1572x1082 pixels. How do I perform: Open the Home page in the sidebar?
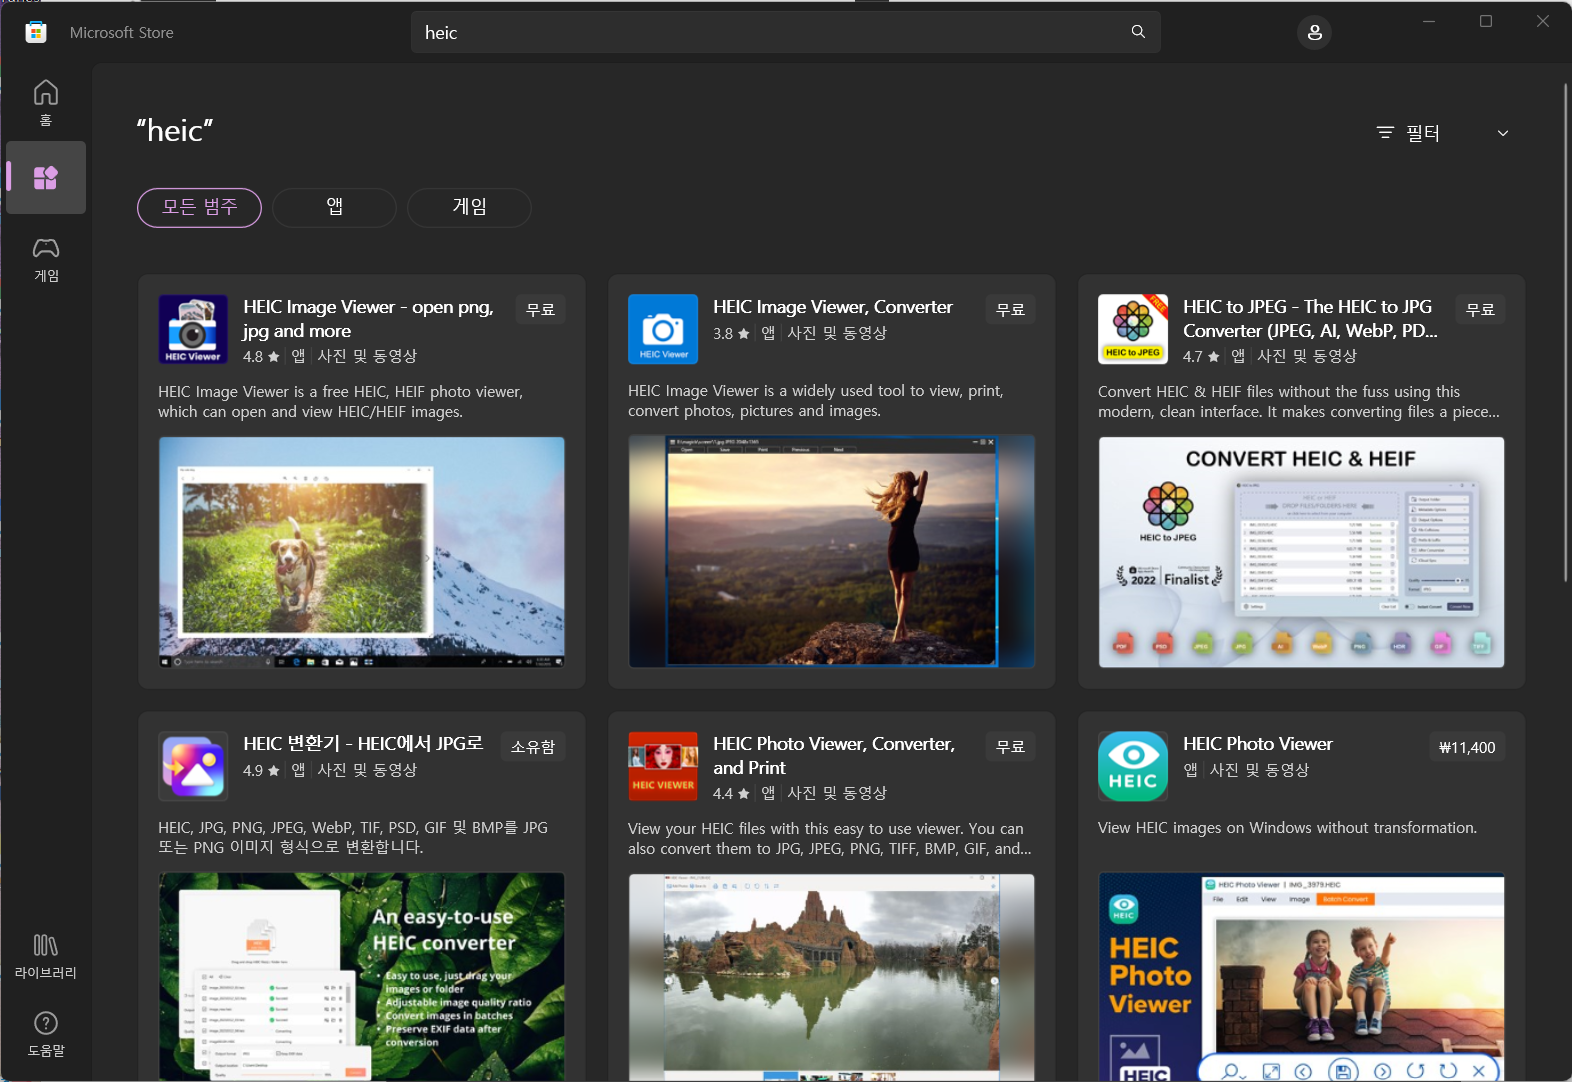pyautogui.click(x=45, y=102)
